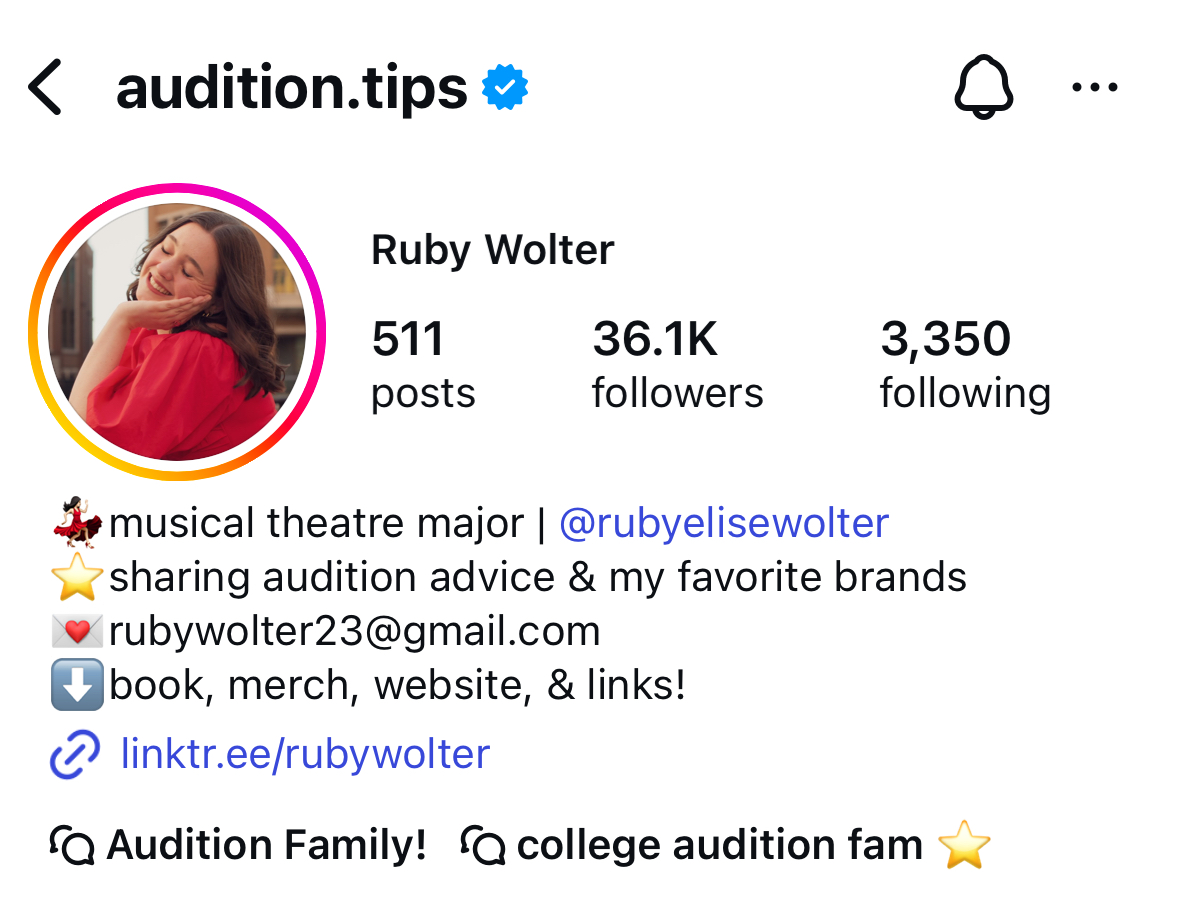Open the @rubyelisewolter mention link
This screenshot has width=1179, height=902.
(724, 523)
